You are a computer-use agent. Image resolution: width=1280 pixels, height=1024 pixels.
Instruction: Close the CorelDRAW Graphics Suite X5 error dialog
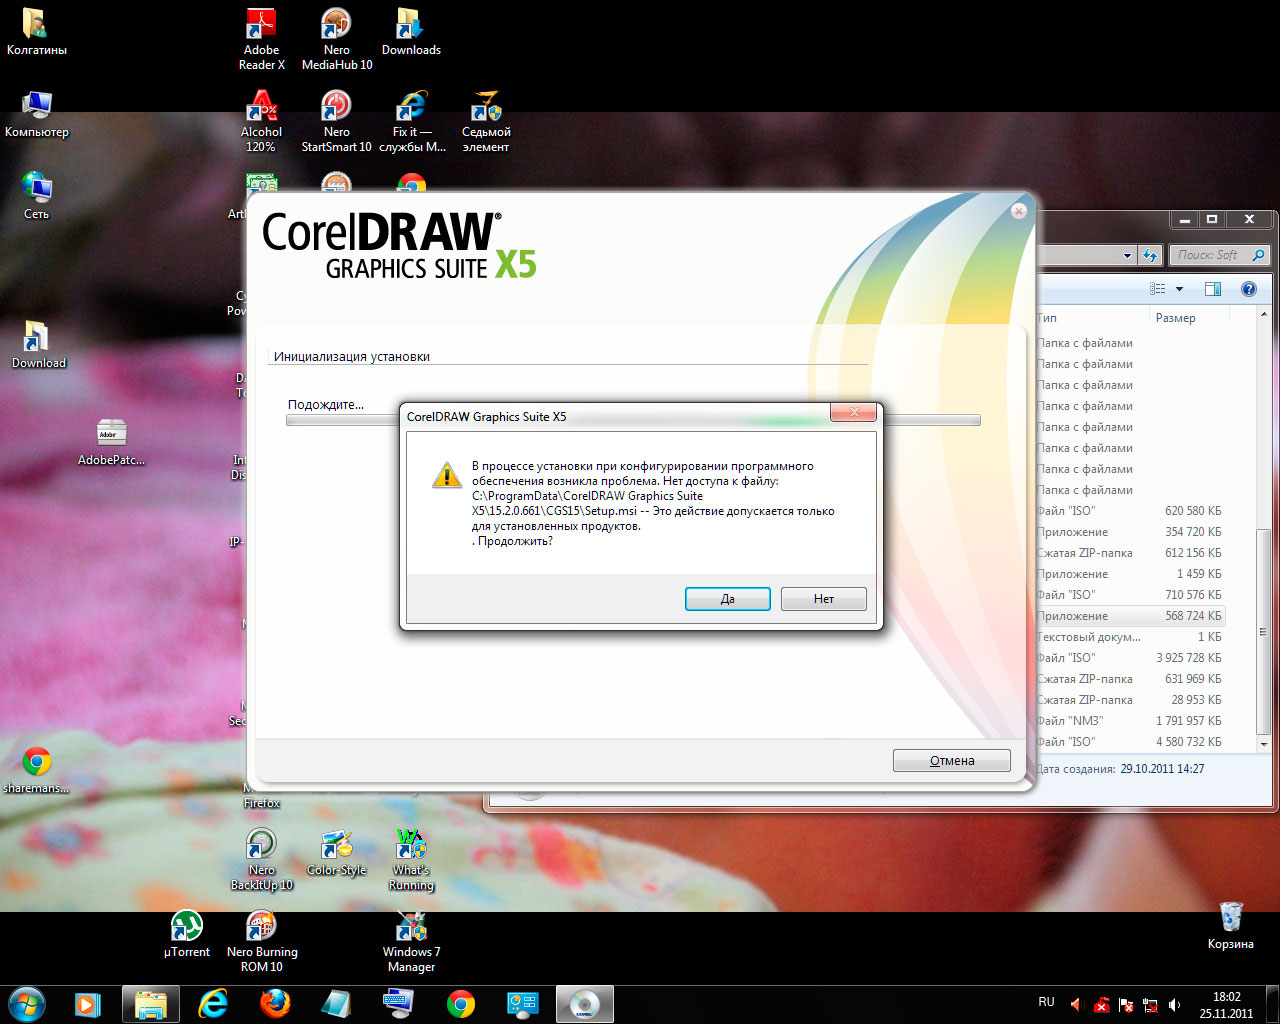pos(853,412)
